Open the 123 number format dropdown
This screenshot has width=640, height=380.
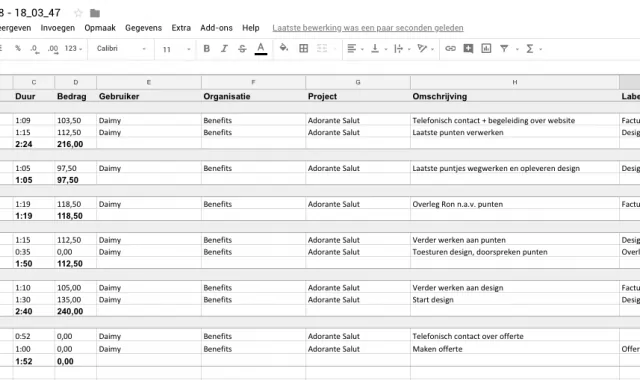73,49
